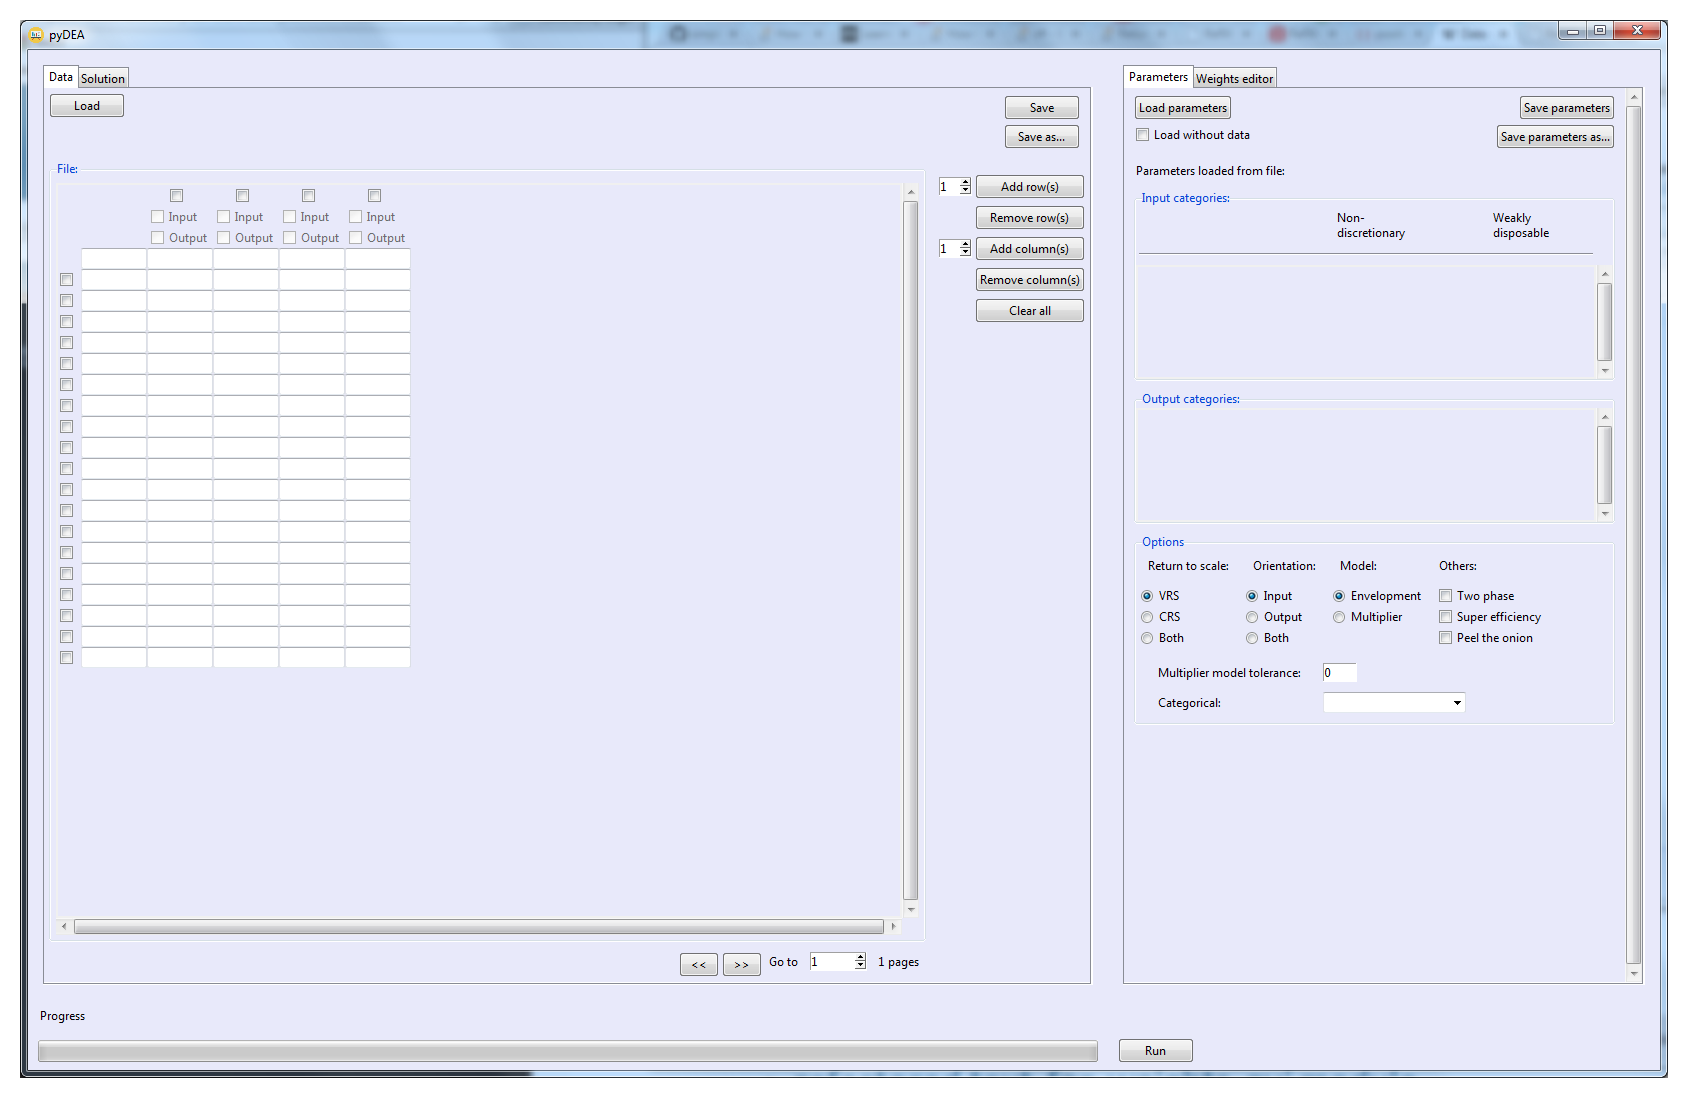This screenshot has width=1688, height=1098.
Task: Click the Load button
Action: tap(87, 106)
